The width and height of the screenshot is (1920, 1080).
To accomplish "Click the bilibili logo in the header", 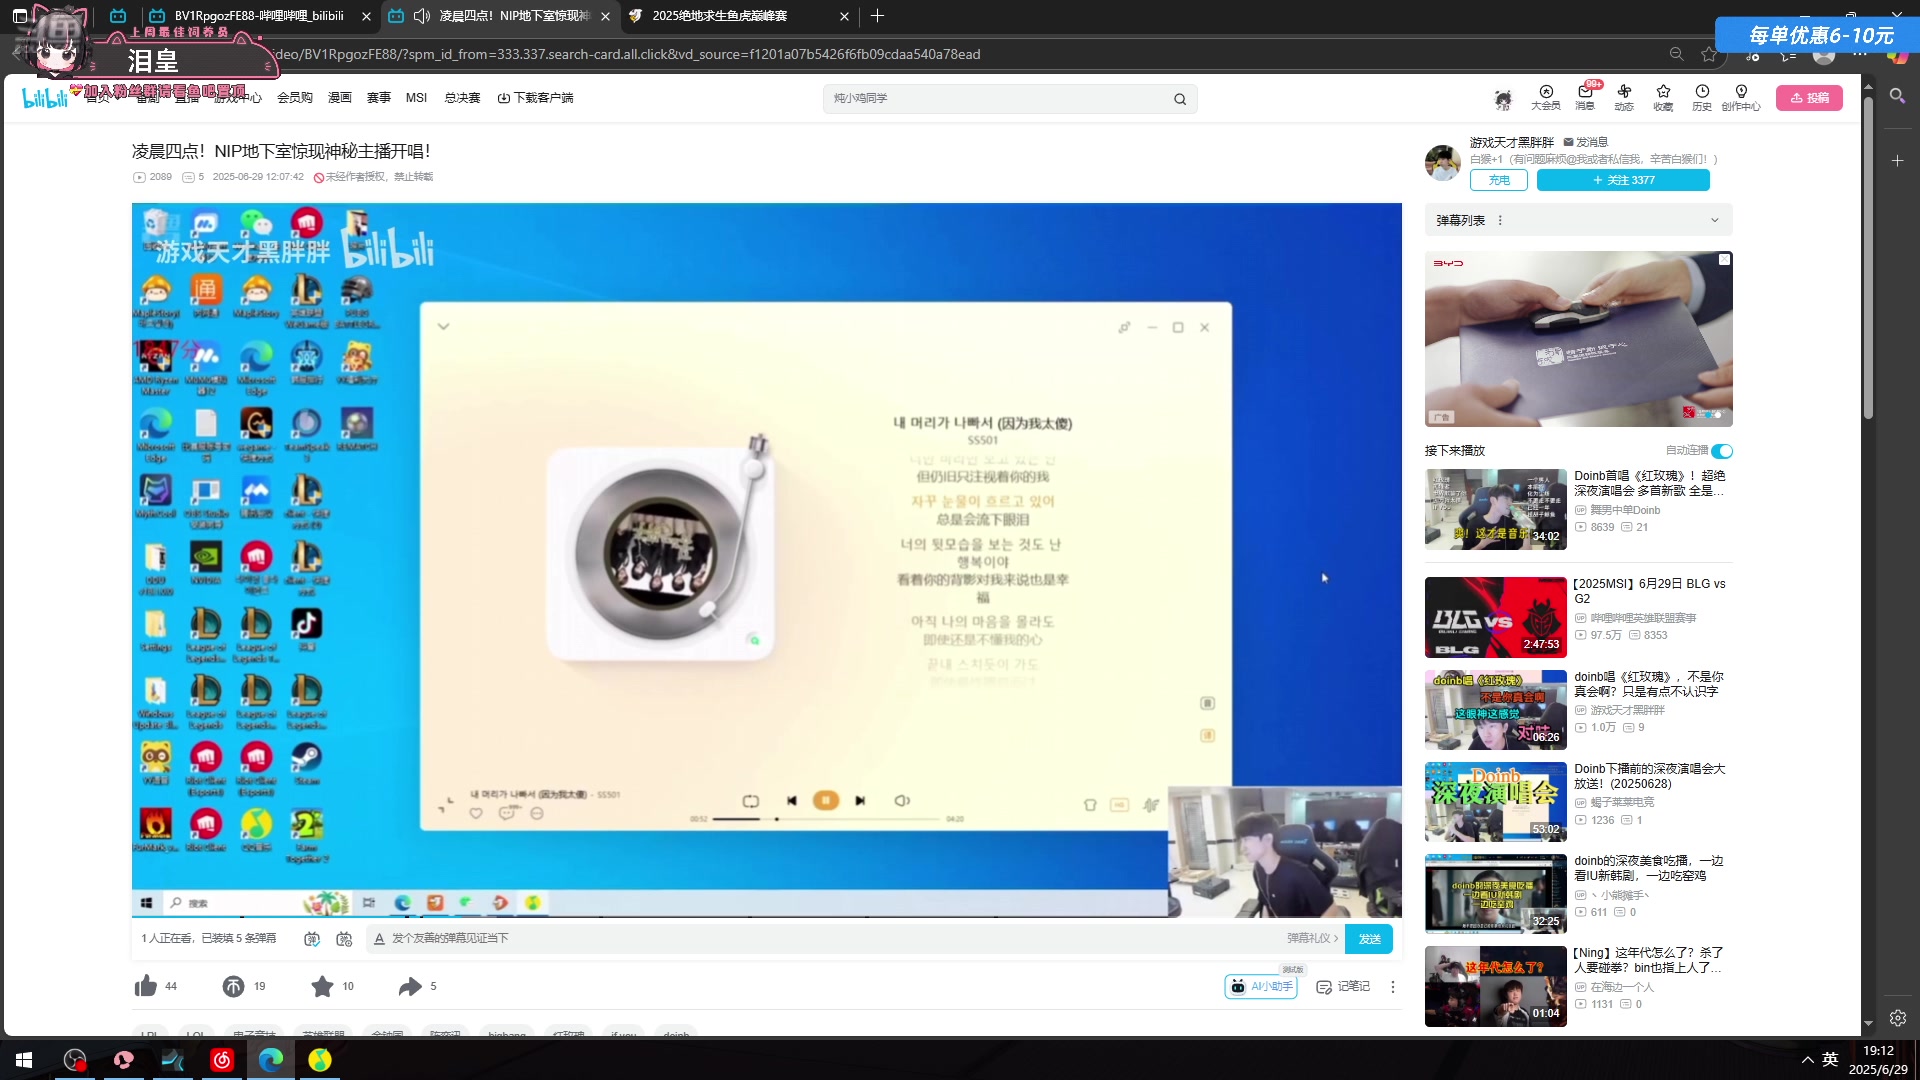I will pyautogui.click(x=45, y=98).
